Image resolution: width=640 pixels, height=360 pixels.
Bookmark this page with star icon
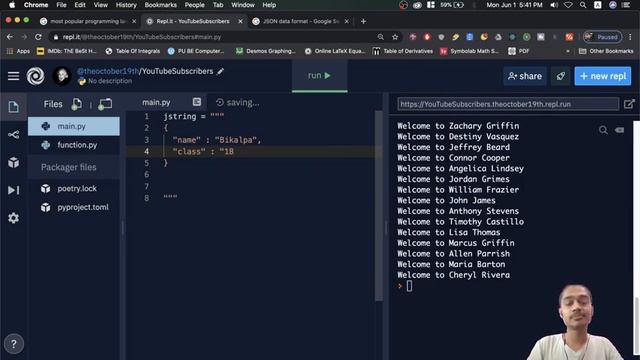pyautogui.click(x=395, y=37)
